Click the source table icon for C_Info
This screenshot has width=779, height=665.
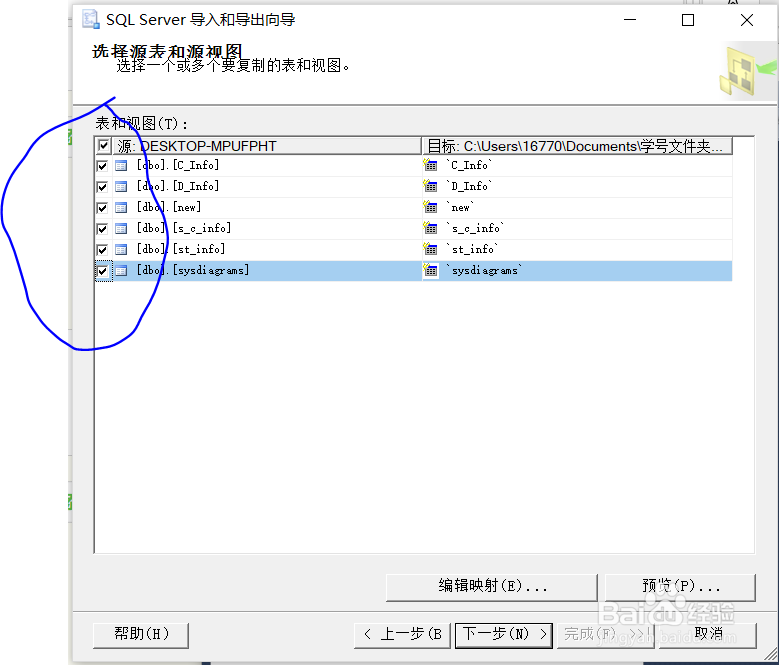121,165
